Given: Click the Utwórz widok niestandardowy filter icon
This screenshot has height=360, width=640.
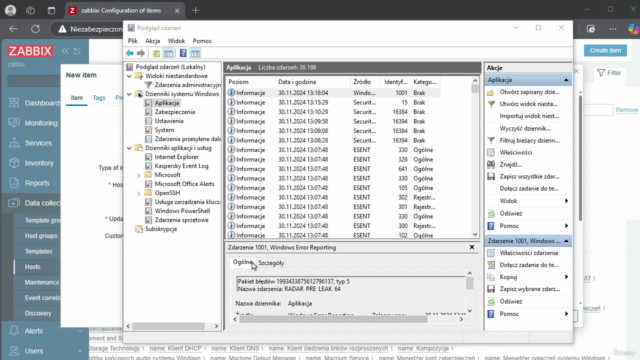Looking at the screenshot, I should tap(491, 104).
